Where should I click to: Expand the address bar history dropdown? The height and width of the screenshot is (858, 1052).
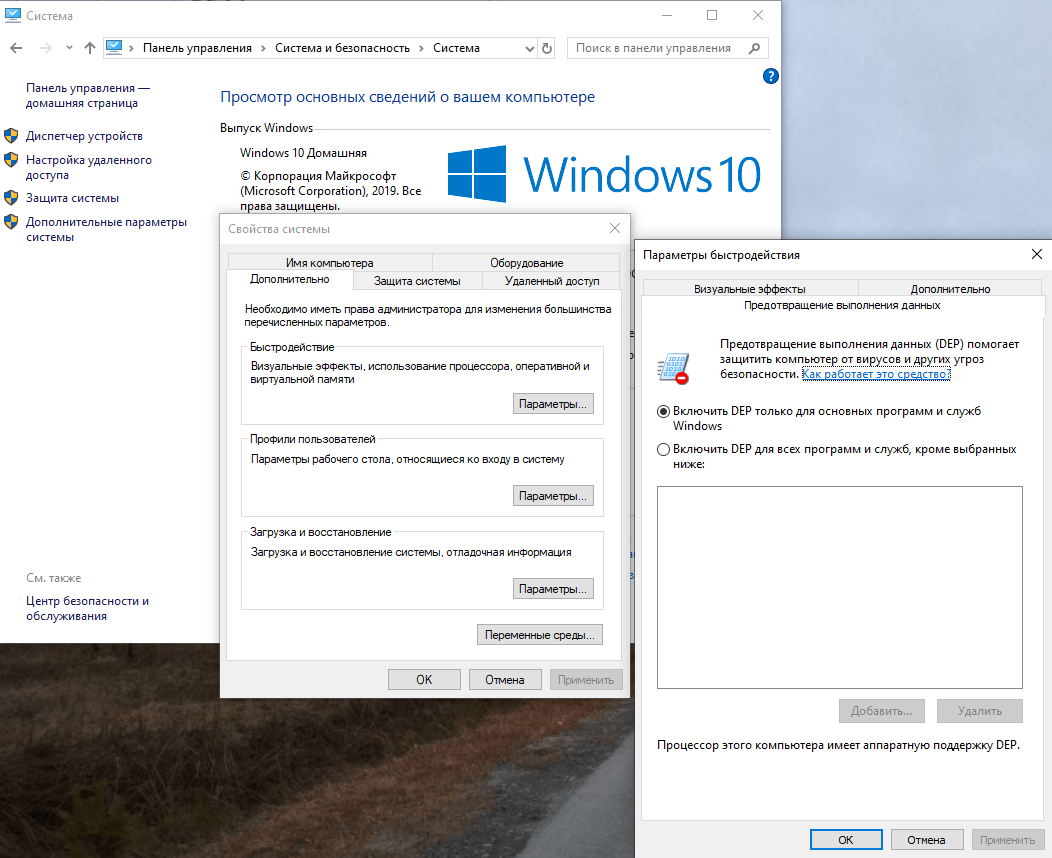529,48
